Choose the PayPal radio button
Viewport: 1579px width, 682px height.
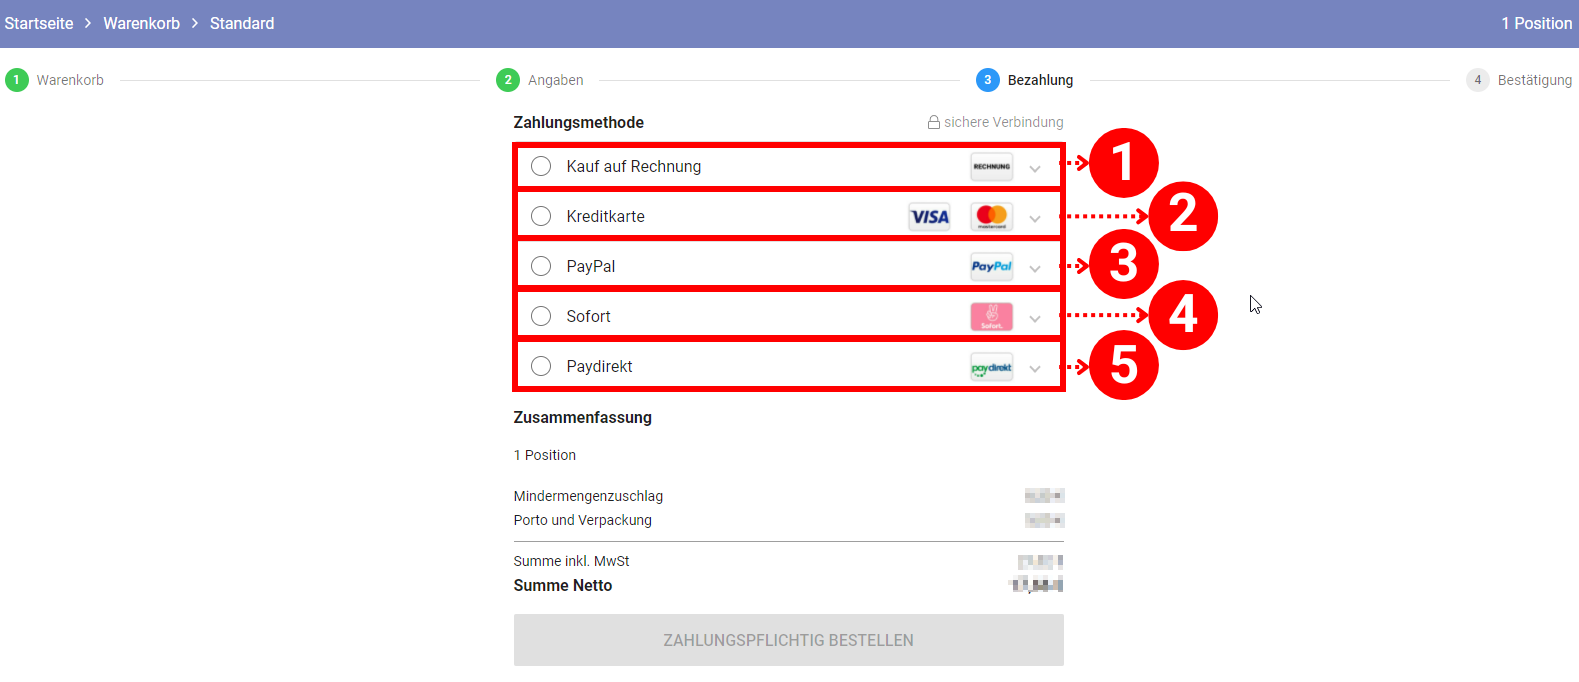[541, 266]
